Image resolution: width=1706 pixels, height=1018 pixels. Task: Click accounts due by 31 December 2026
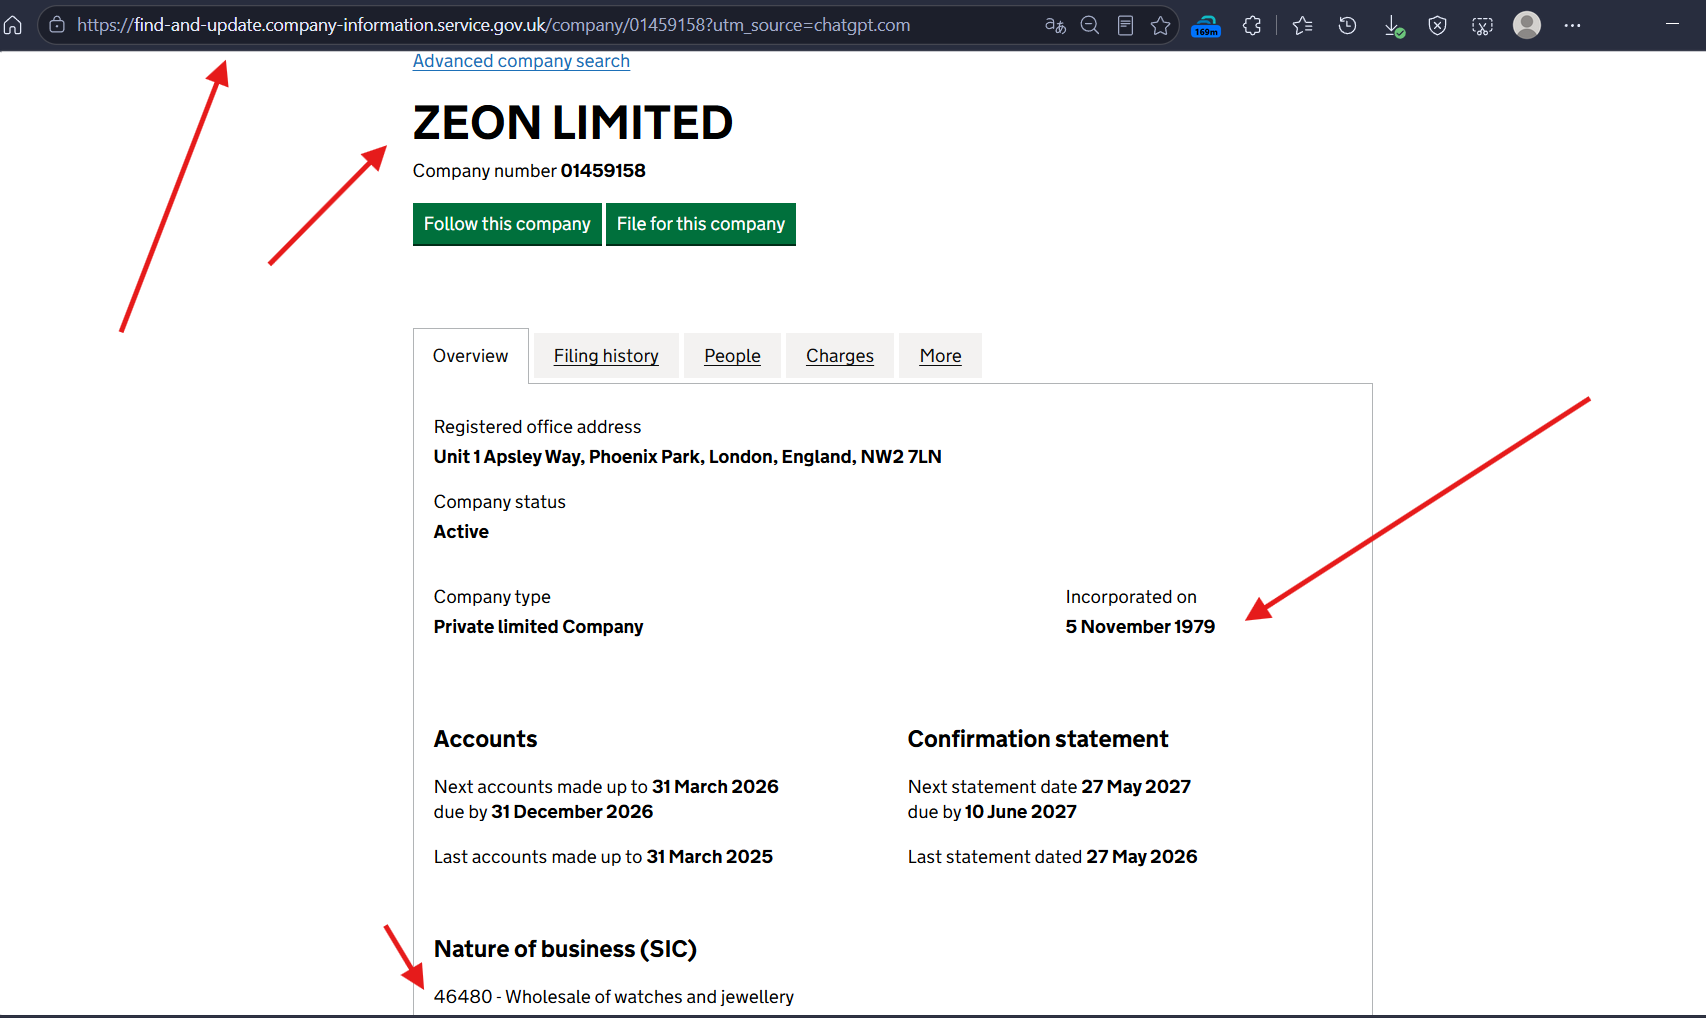click(x=543, y=812)
